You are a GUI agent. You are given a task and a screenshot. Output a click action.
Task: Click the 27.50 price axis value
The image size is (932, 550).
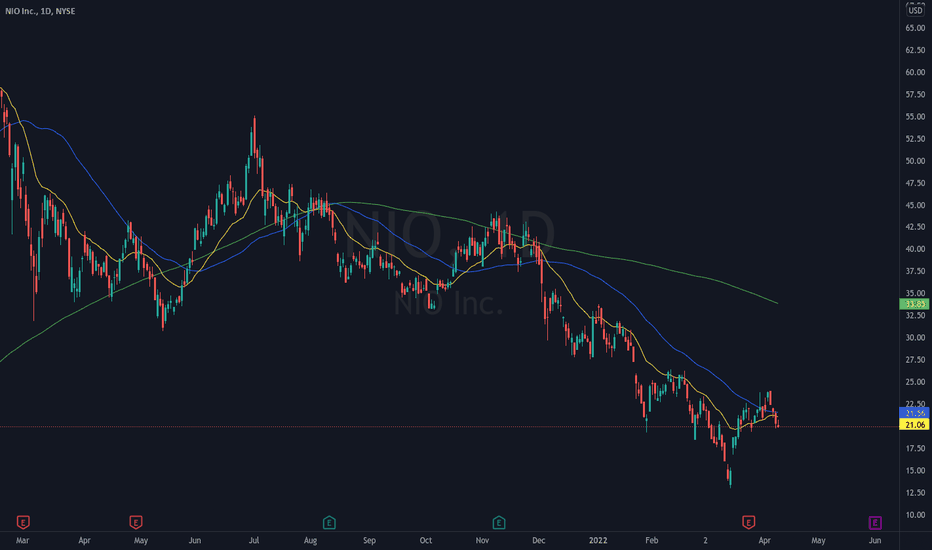tap(915, 360)
